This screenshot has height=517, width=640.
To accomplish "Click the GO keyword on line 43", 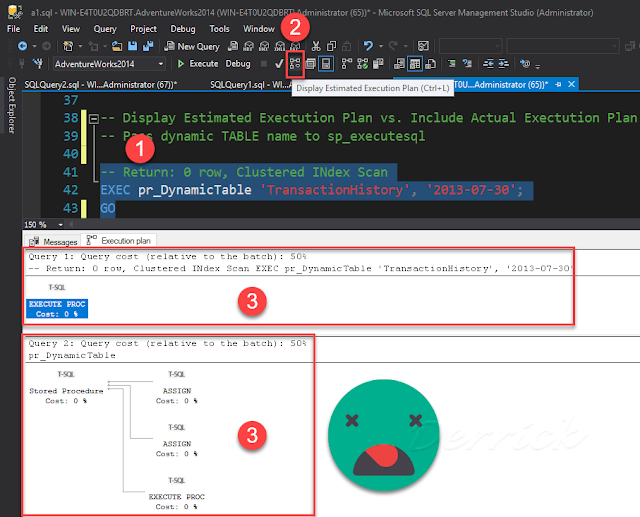I will tap(108, 208).
